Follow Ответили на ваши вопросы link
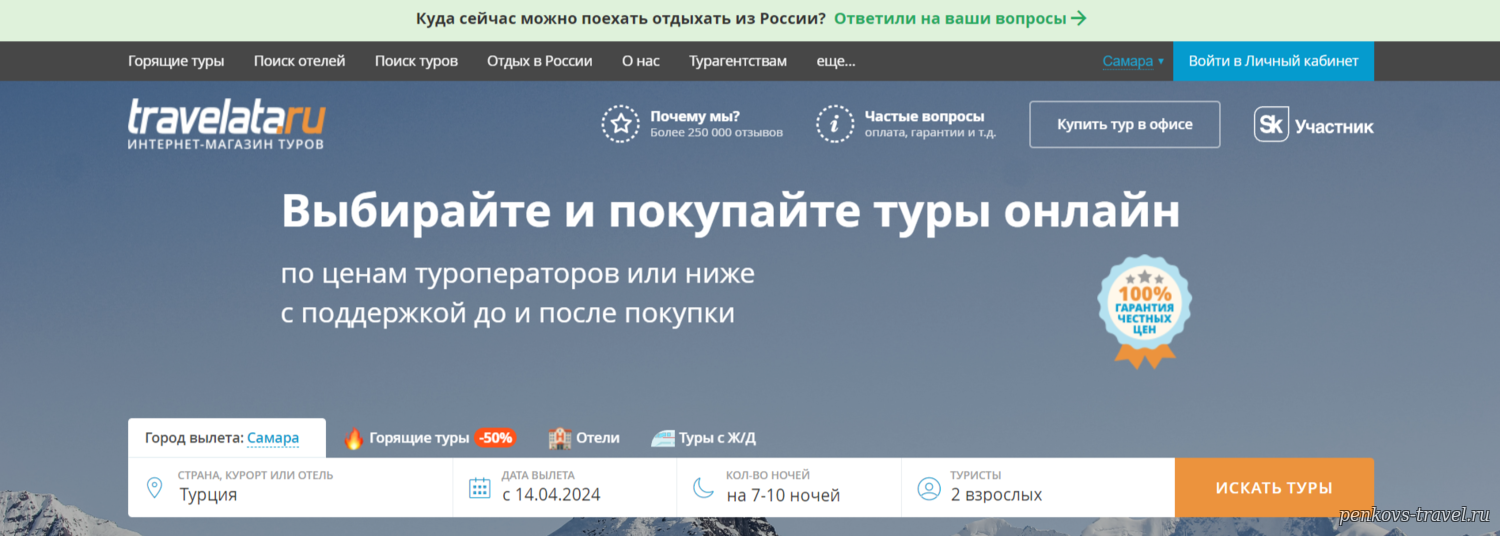The width and height of the screenshot is (1500, 536). pos(960,18)
